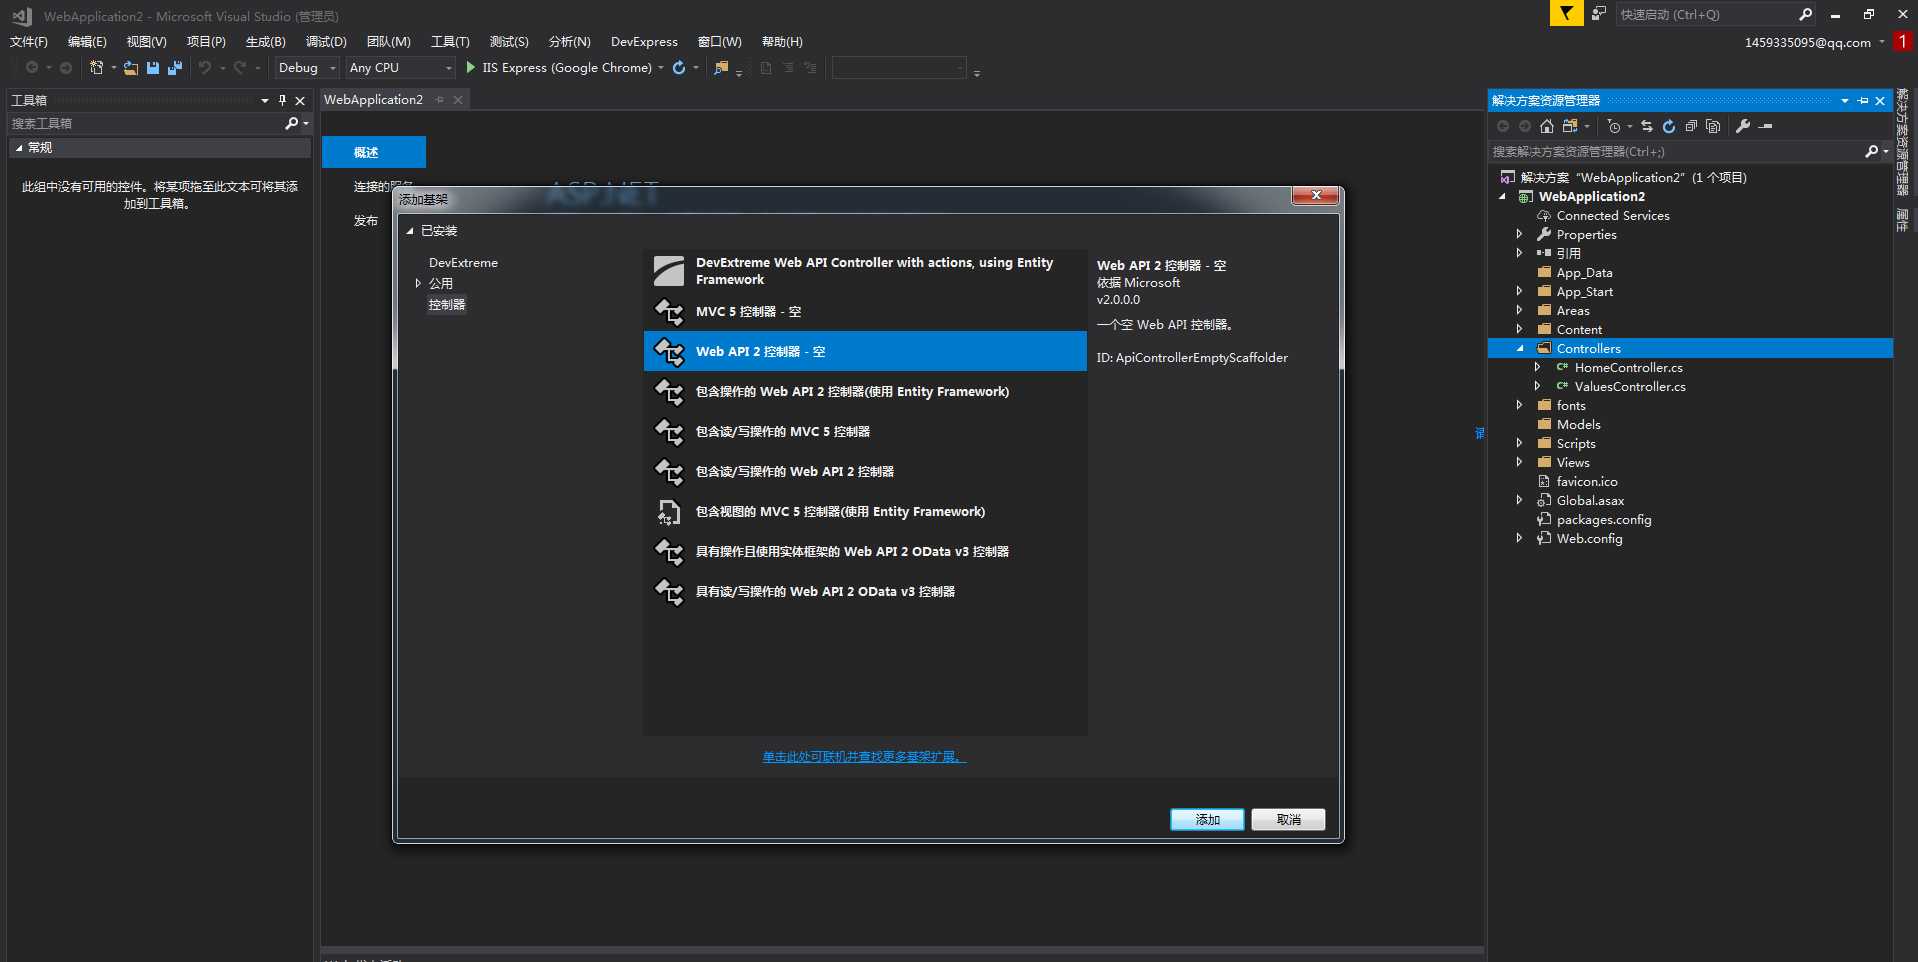Select 包含读/写操作的 Web API 2 控制器 item
This screenshot has width=1918, height=962.
pos(865,472)
